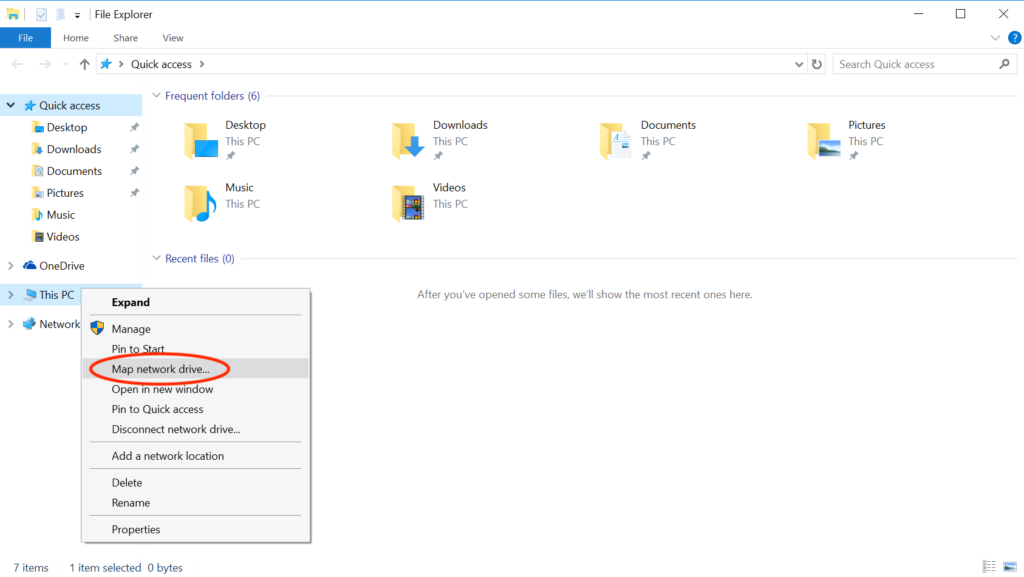Viewport: 1024px width, 577px height.
Task: Switch to details view in status bar
Action: click(989, 567)
